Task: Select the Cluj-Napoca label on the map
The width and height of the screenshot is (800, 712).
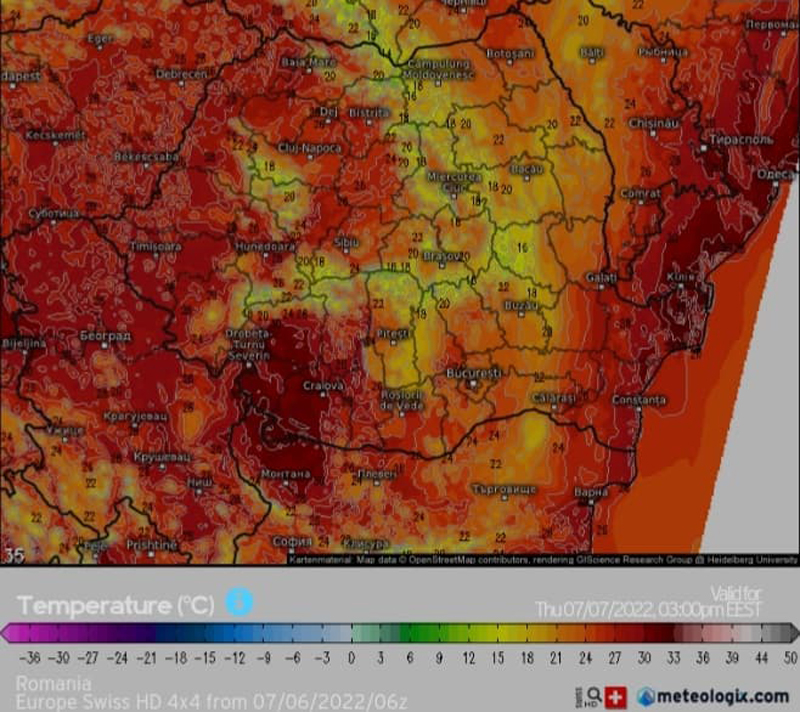Action: click(309, 148)
